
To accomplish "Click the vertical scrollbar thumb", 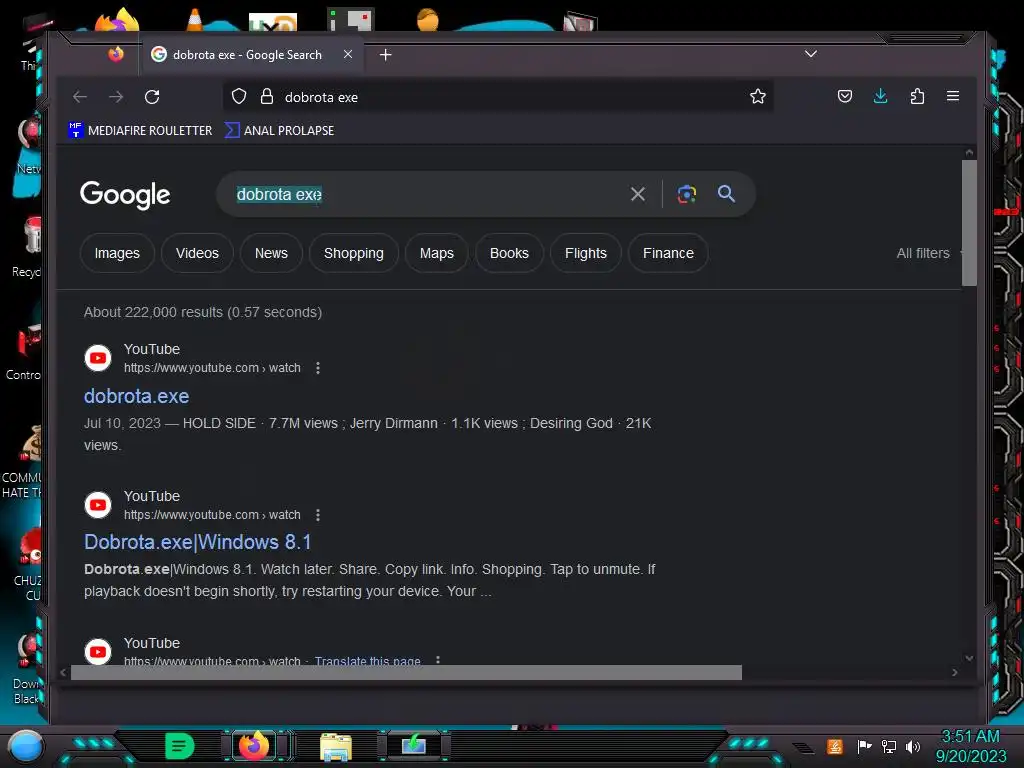I will (969, 223).
